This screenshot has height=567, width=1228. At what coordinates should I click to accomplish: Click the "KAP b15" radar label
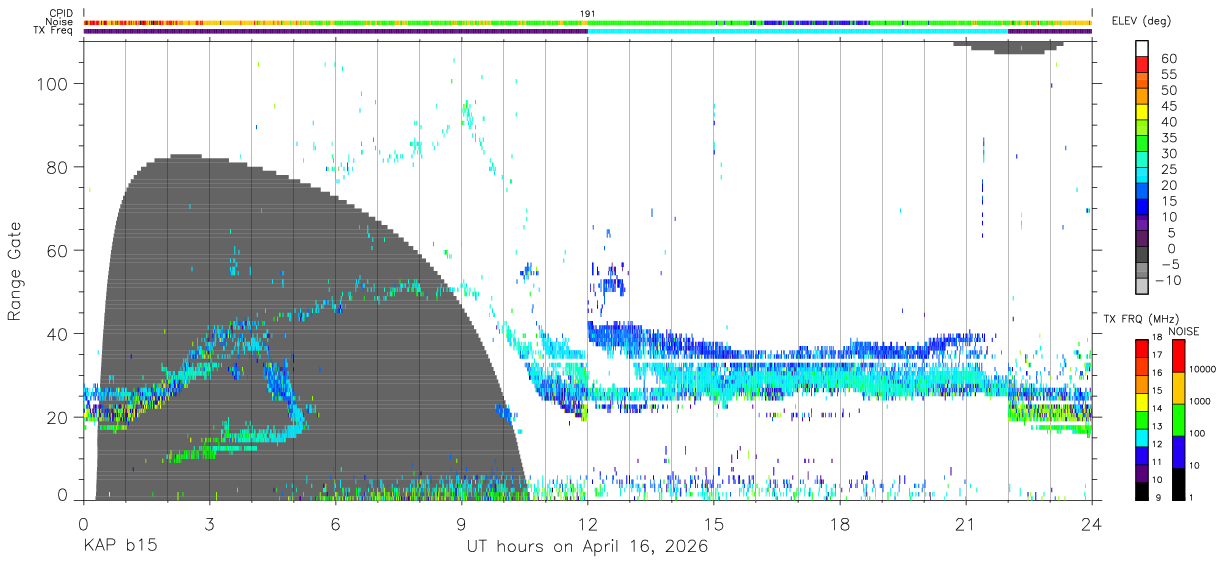click(x=119, y=547)
